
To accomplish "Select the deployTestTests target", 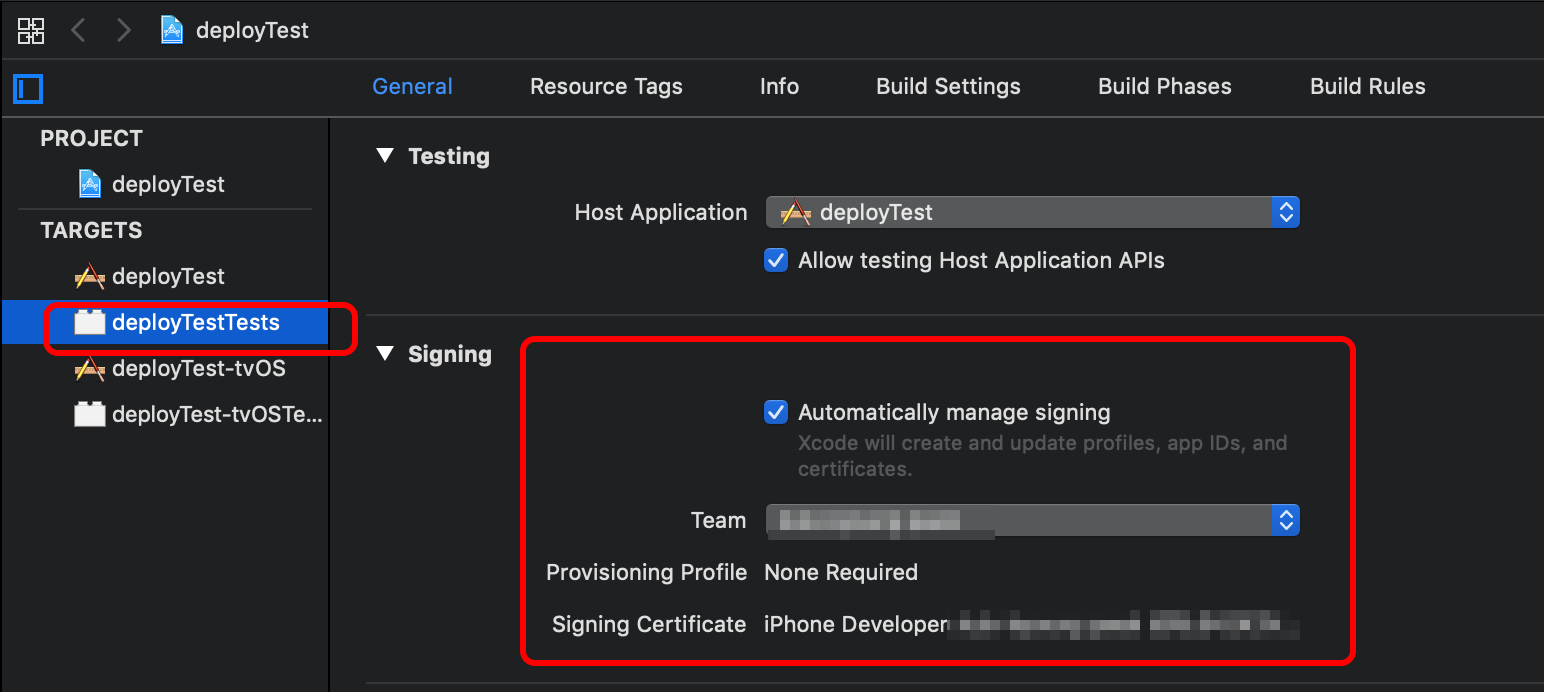I will tap(165, 322).
